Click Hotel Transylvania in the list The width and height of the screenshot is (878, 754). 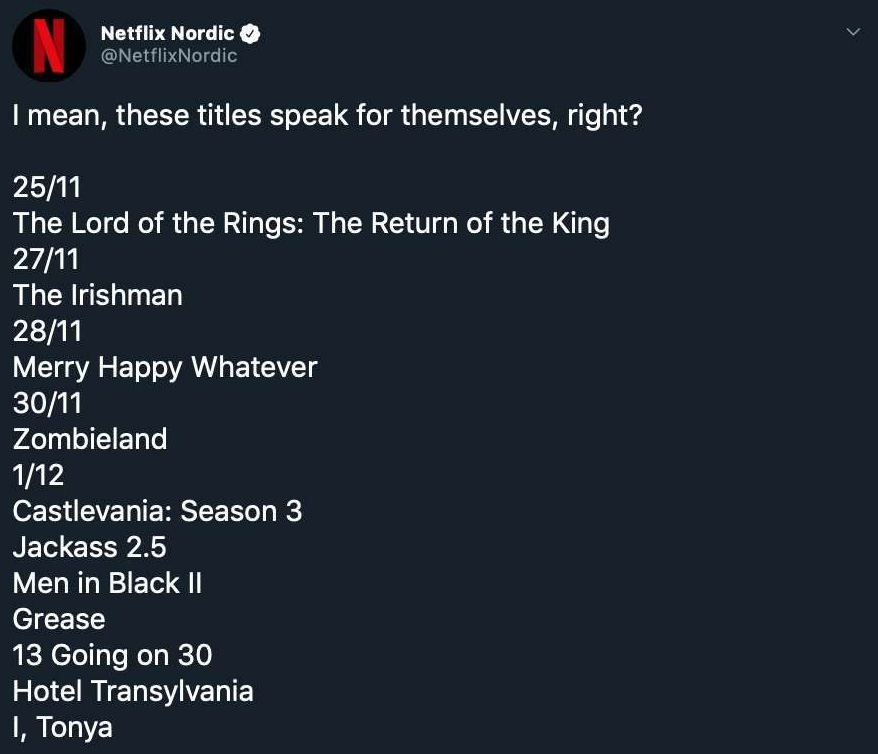(x=132, y=691)
